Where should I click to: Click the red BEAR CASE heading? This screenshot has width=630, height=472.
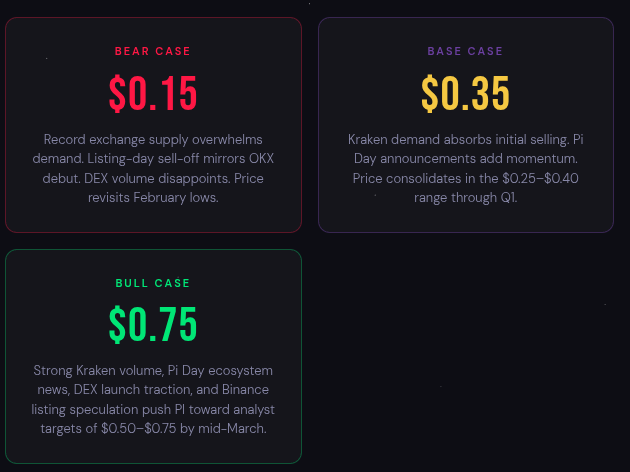(152, 51)
